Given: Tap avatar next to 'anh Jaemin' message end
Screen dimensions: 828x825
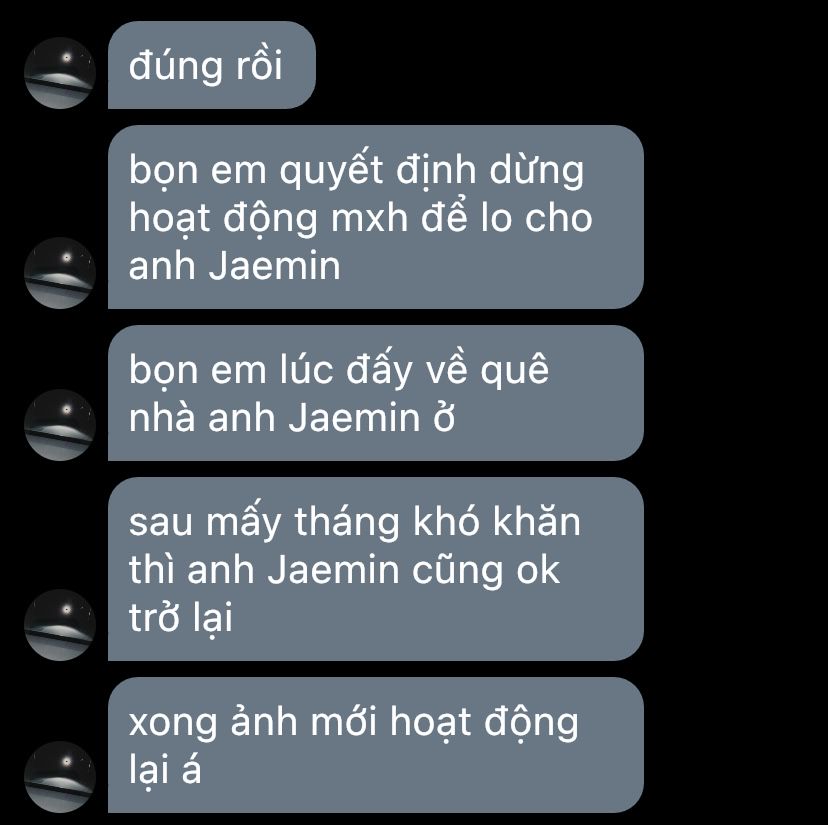Looking at the screenshot, I should 60,273.
